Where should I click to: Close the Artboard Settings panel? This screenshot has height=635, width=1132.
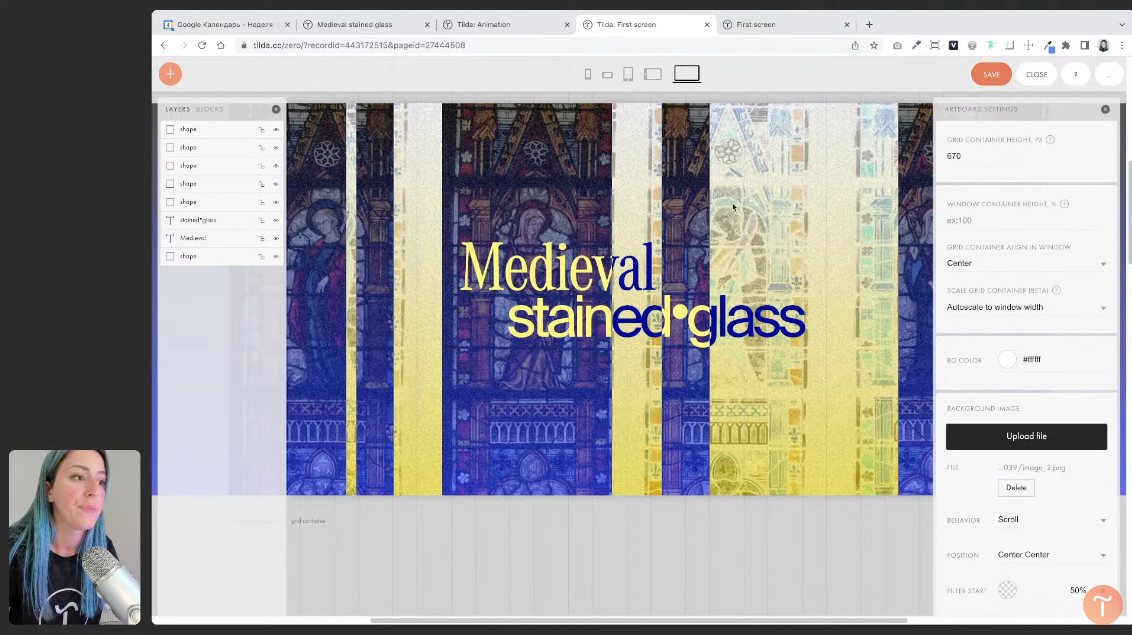tap(1105, 109)
